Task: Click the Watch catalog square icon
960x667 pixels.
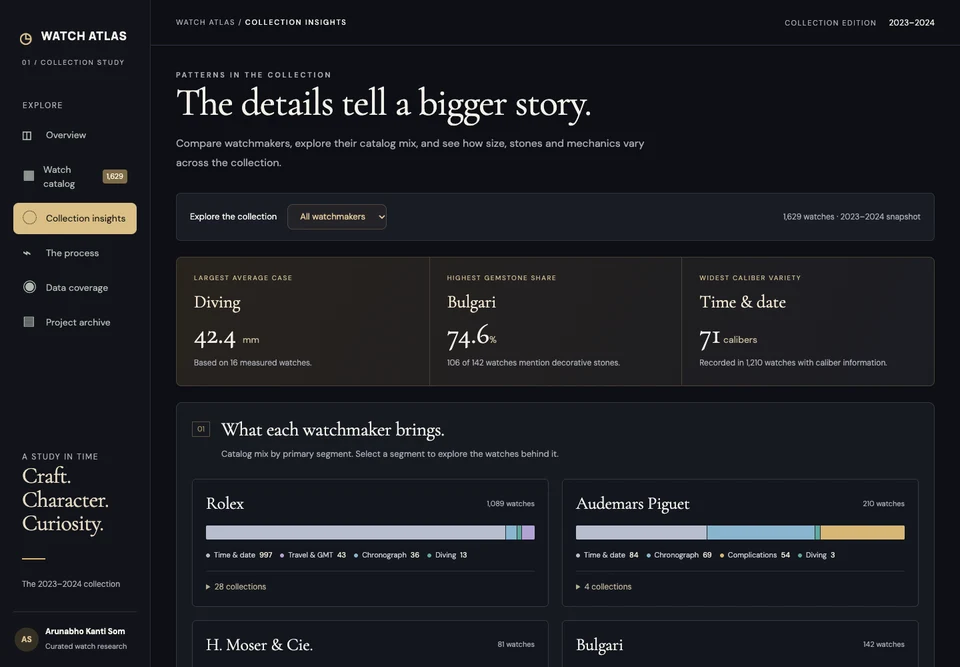Action: pos(29,176)
